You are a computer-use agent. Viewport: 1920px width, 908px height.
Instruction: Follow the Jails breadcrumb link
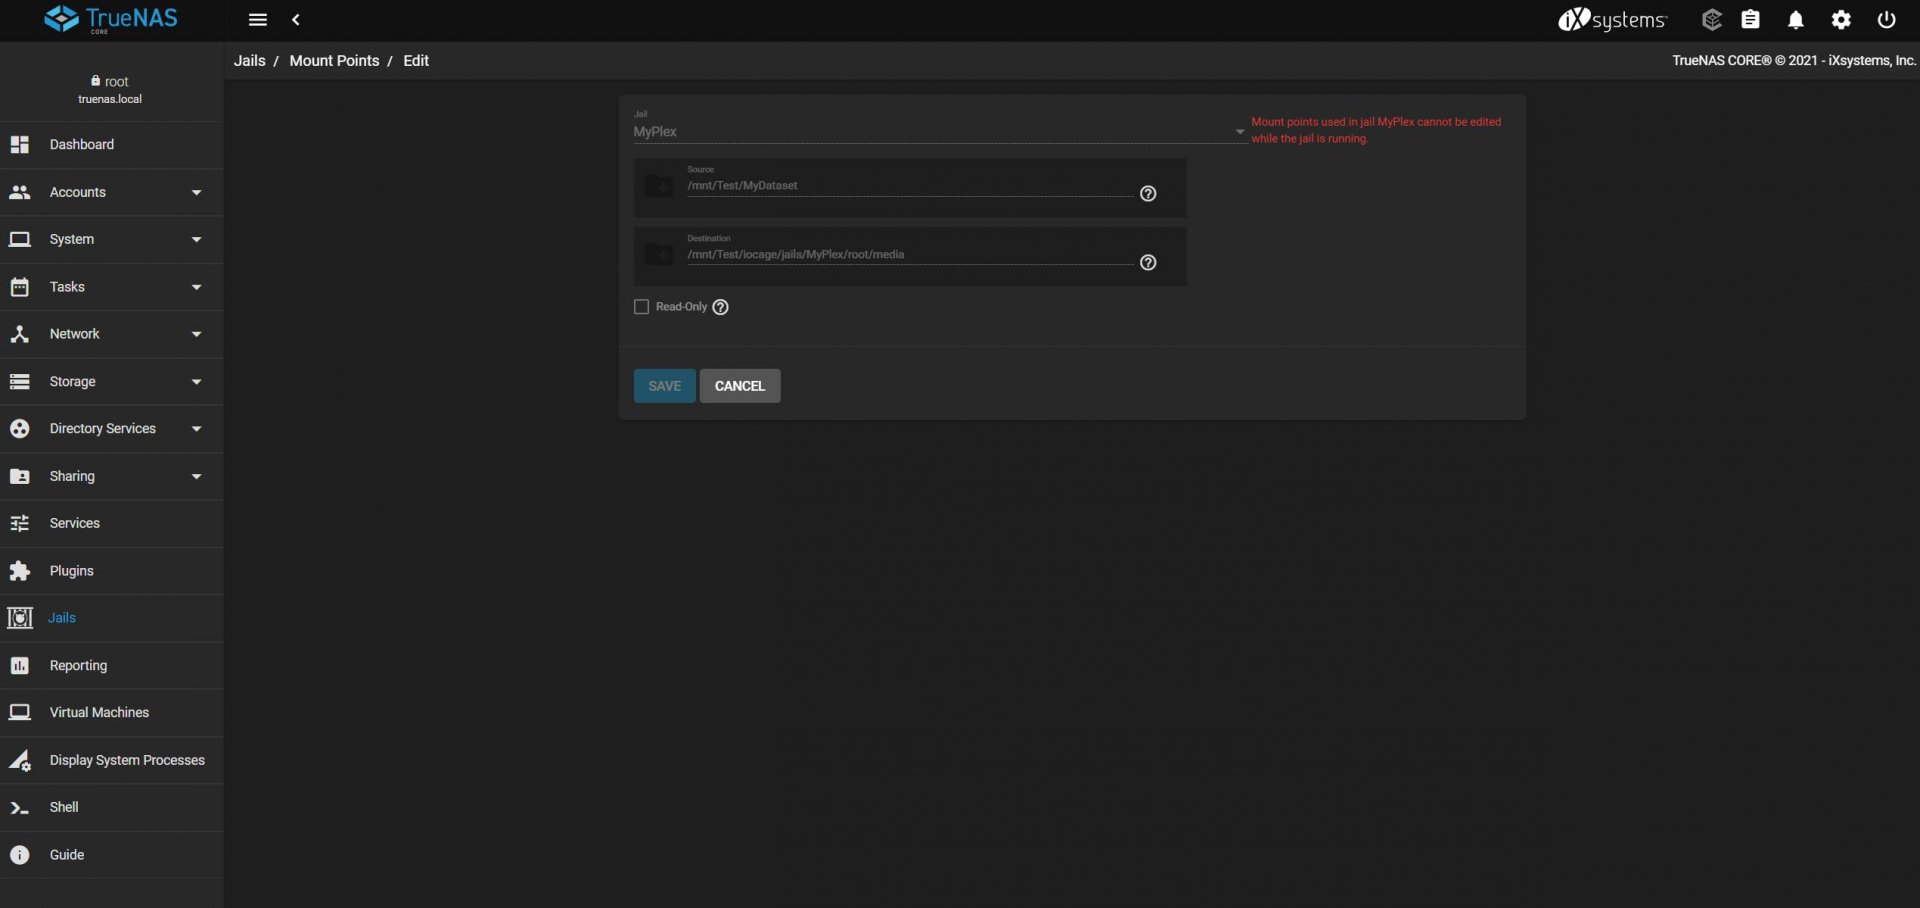(250, 61)
